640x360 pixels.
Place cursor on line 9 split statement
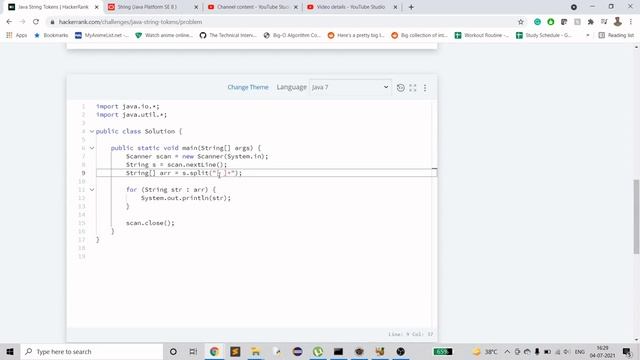184,173
